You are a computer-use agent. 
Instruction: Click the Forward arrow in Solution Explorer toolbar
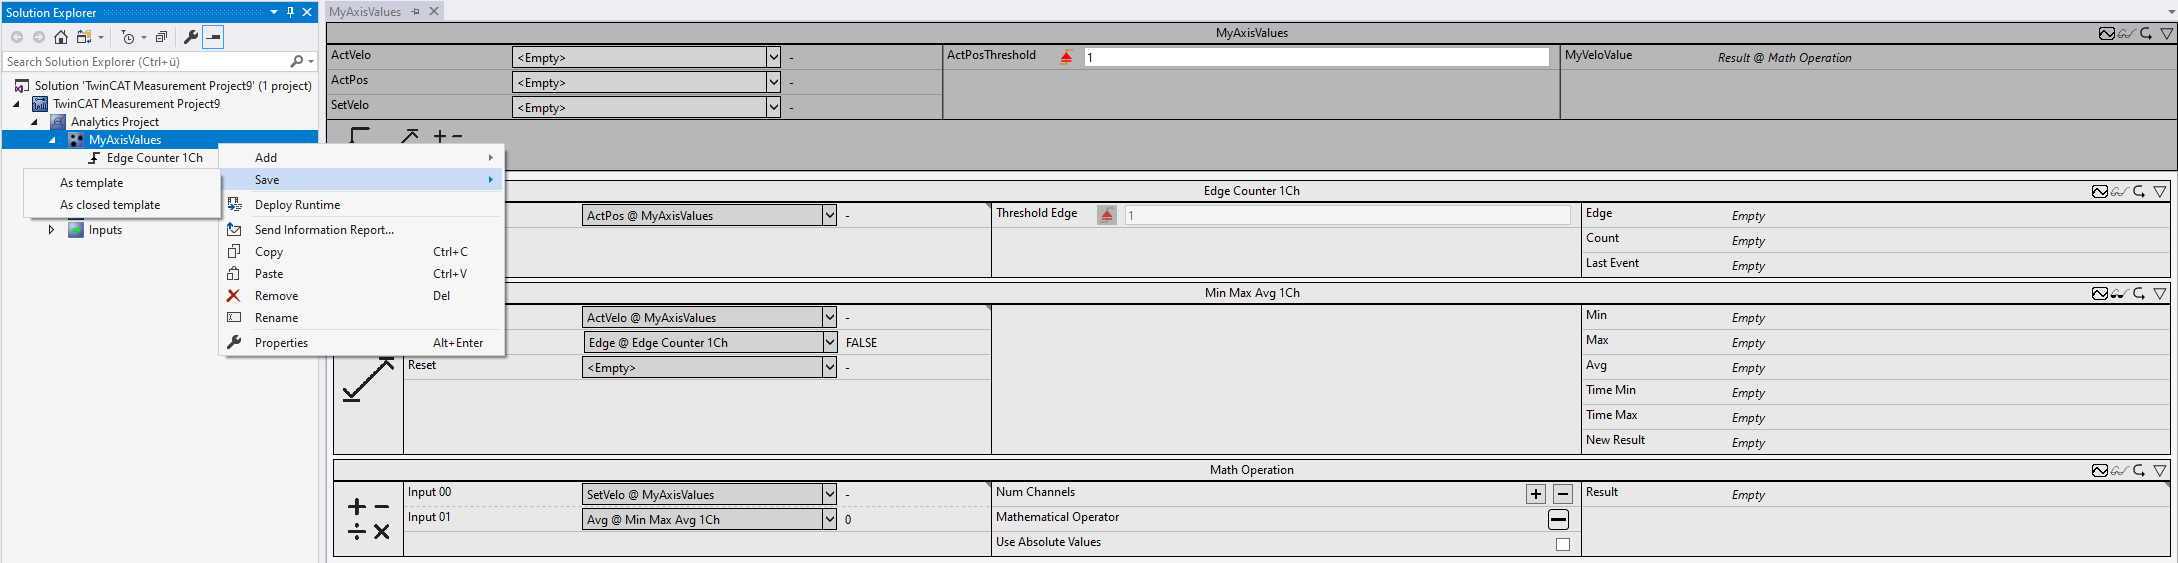pos(39,37)
